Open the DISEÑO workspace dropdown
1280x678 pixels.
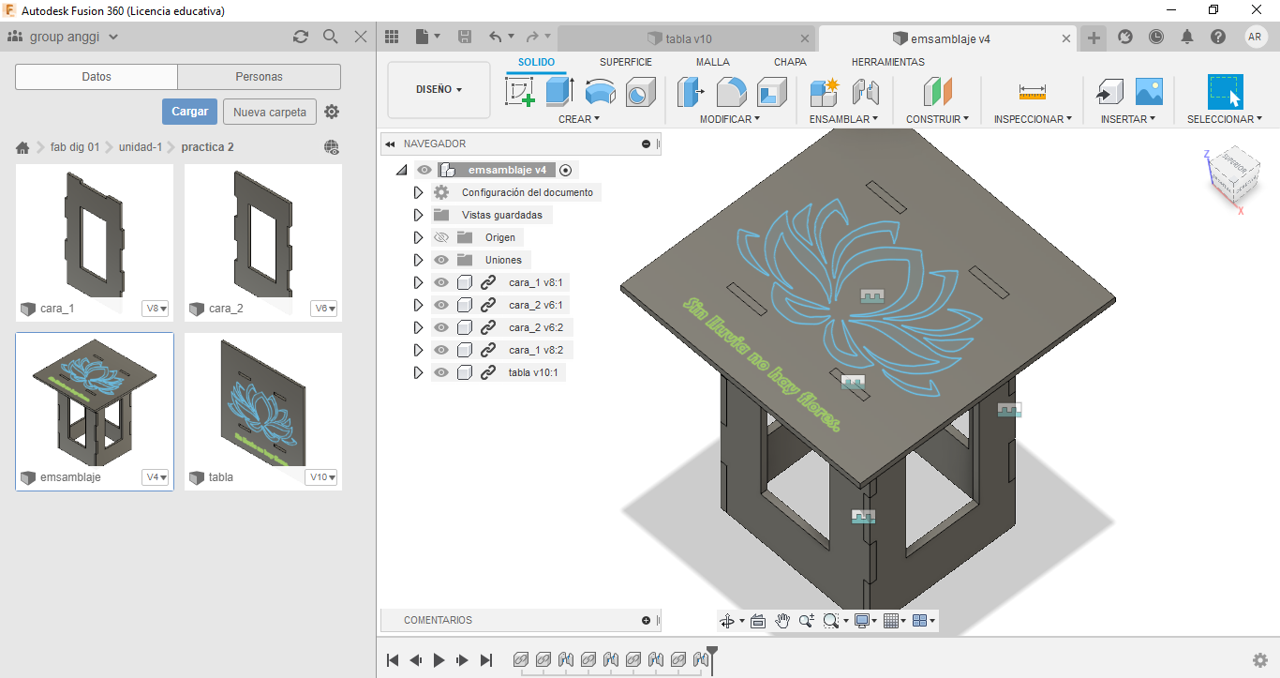point(439,90)
